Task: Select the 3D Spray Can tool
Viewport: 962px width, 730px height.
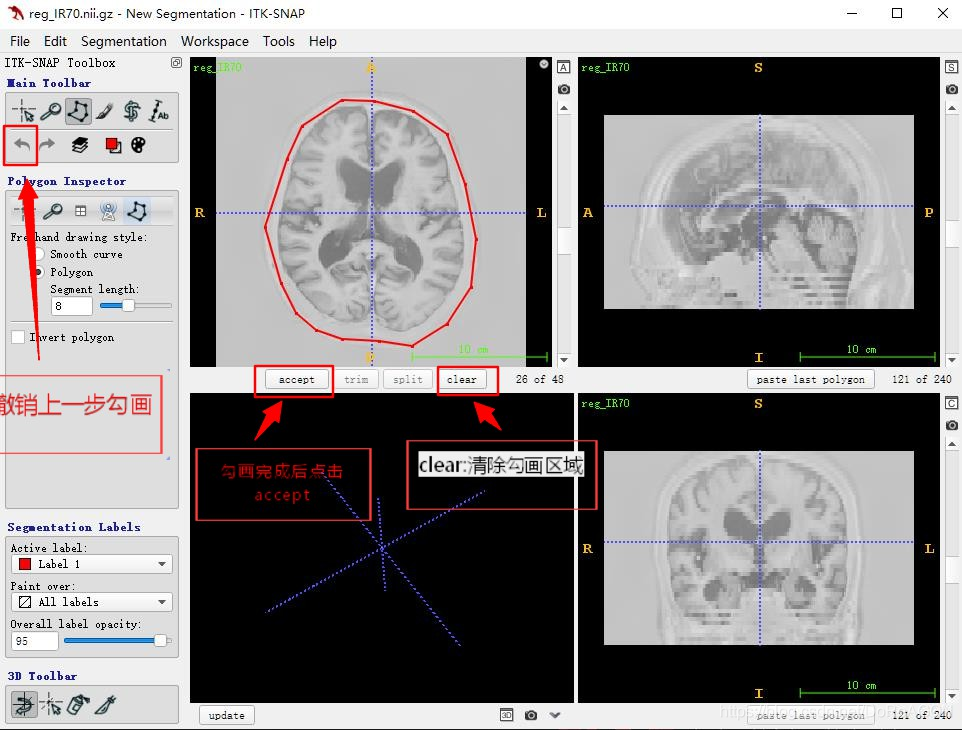Action: [x=78, y=704]
